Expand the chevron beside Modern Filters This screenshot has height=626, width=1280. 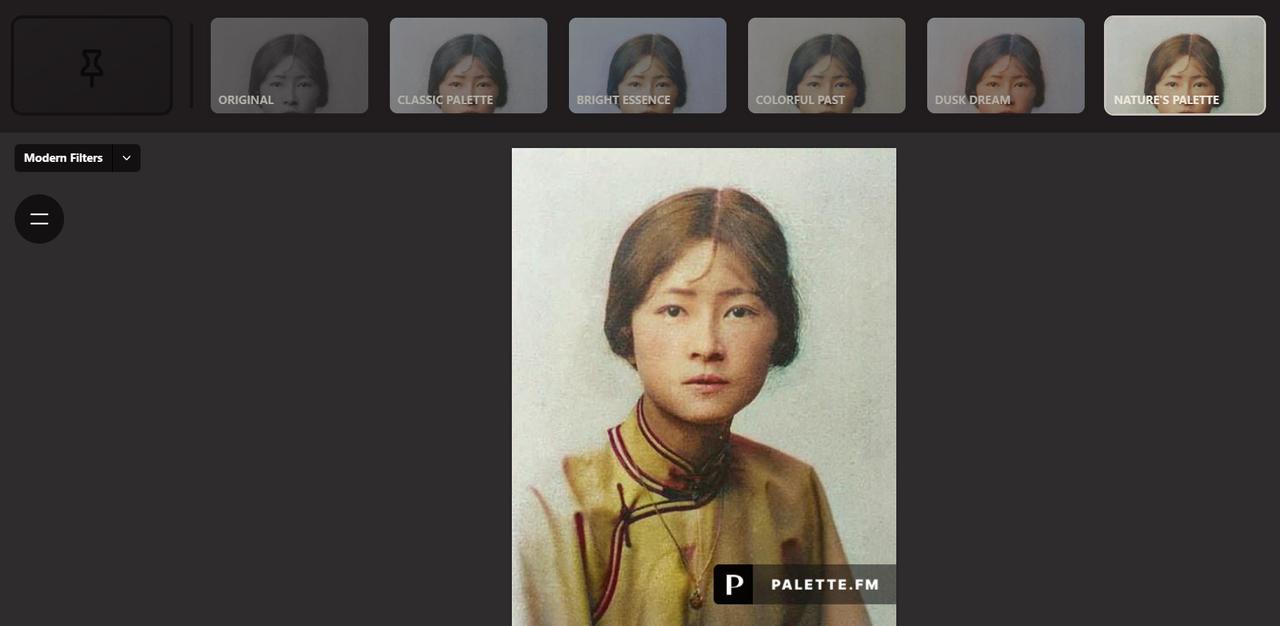click(x=126, y=158)
